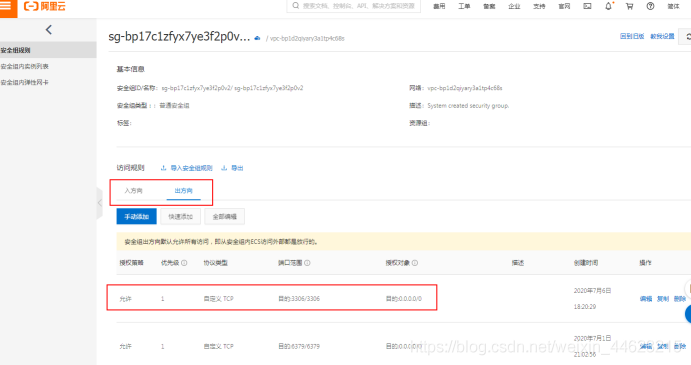Click 导出 link
Viewport: 691px width, 365px height.
[237, 168]
